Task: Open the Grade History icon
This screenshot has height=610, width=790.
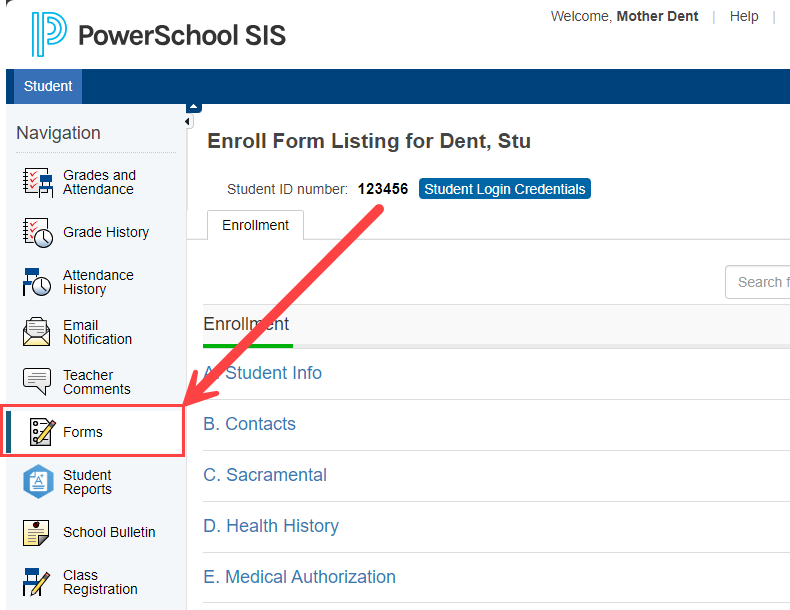Action: (x=38, y=232)
